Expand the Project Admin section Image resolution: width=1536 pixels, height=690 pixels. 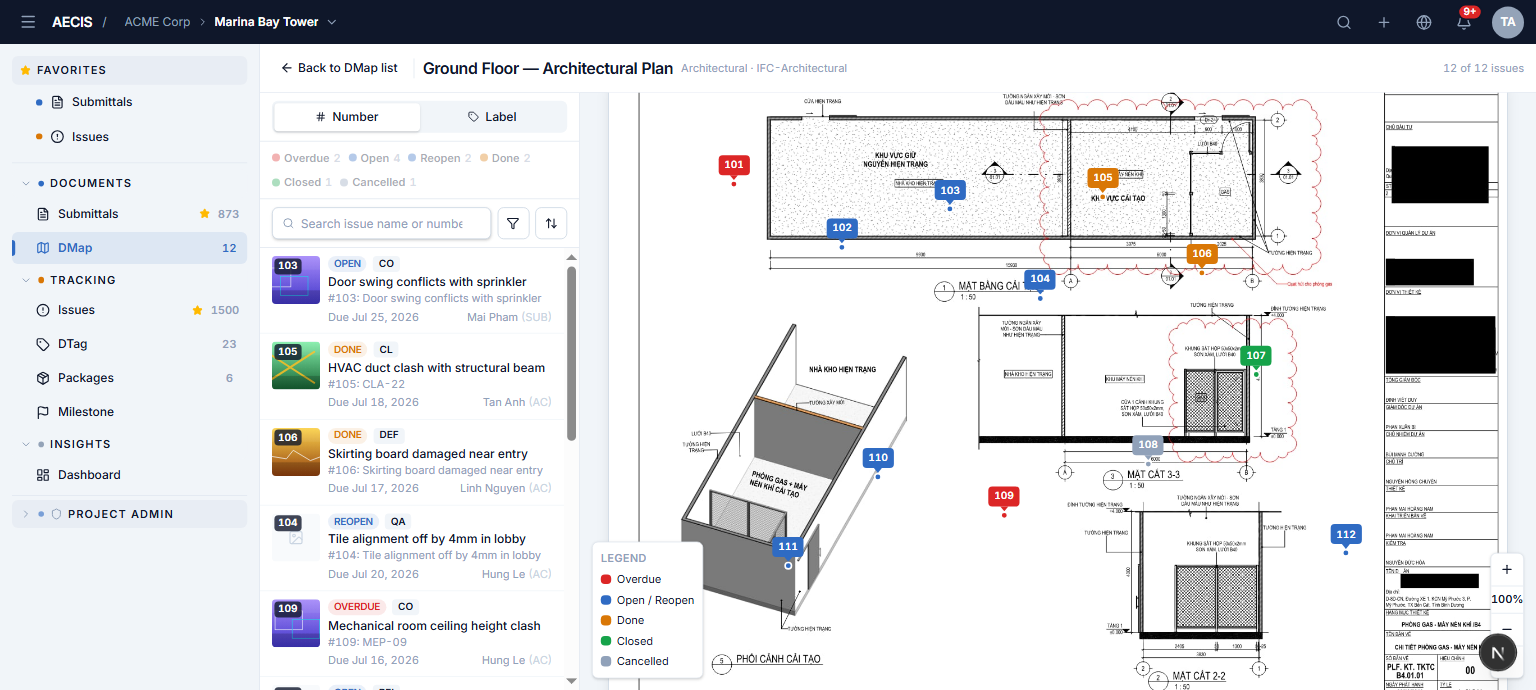coord(129,514)
